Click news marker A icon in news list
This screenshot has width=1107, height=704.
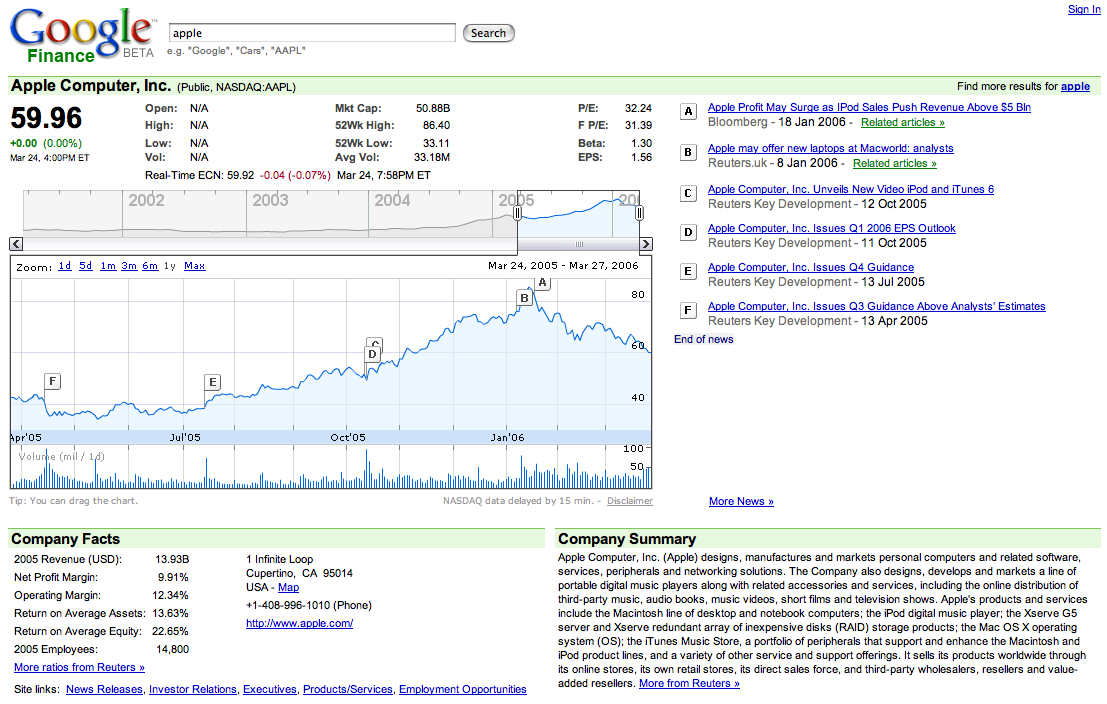click(x=688, y=112)
